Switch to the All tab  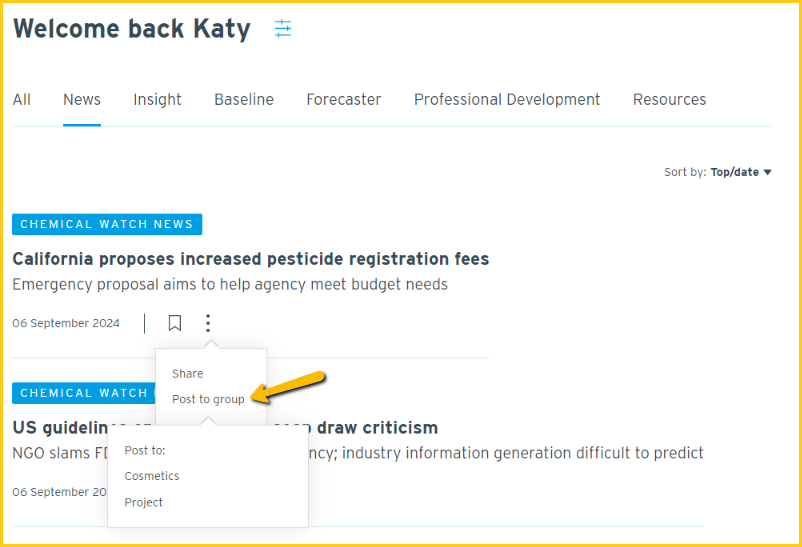[x=21, y=99]
